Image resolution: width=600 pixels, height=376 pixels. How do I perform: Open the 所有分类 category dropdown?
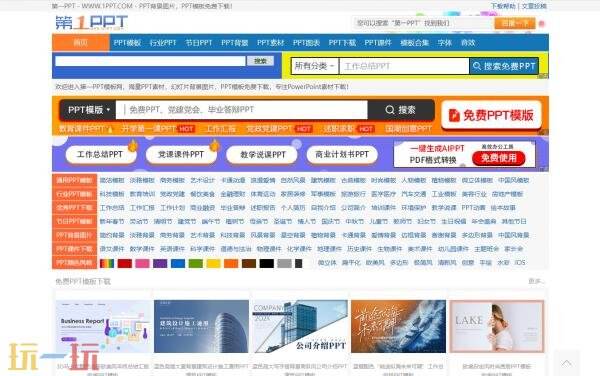click(x=315, y=66)
